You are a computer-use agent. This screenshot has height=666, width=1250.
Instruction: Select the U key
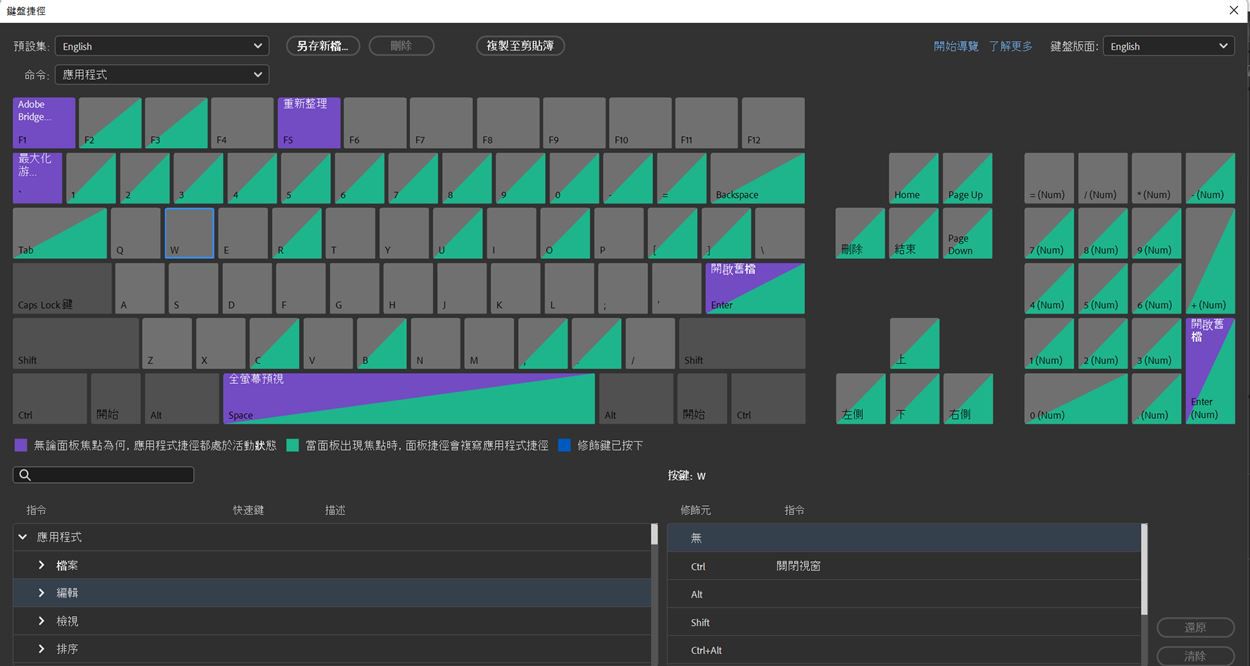pyautogui.click(x=458, y=233)
